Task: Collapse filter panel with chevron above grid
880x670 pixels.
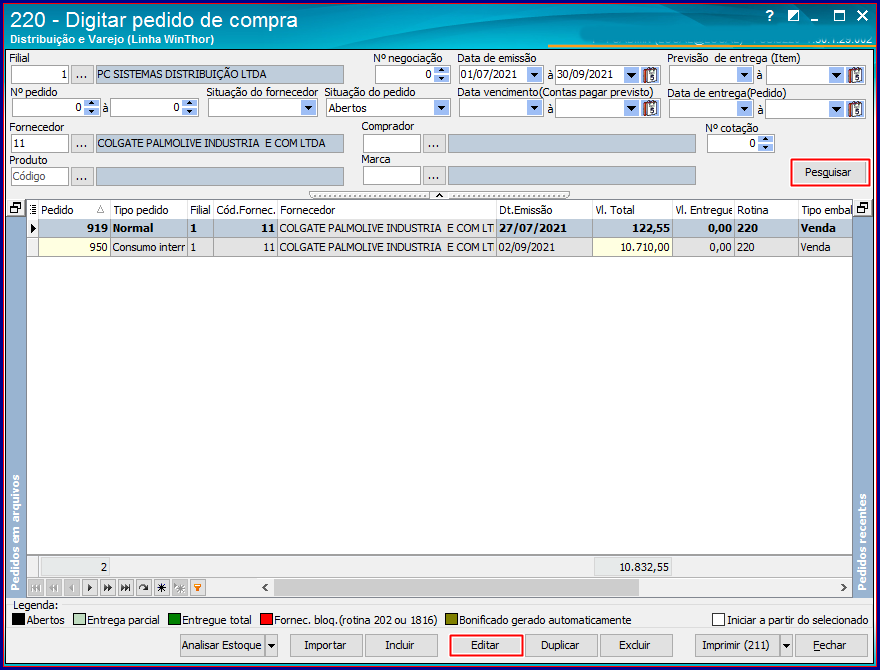Action: tap(439, 195)
